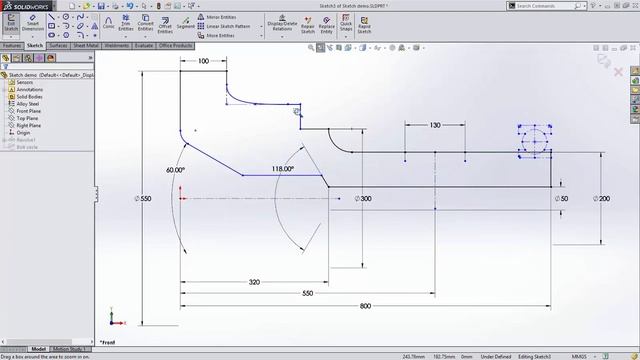The image size is (640, 360).
Task: Expand the Display/Delete Relations dropdown arrow
Action: pyautogui.click(x=282, y=37)
